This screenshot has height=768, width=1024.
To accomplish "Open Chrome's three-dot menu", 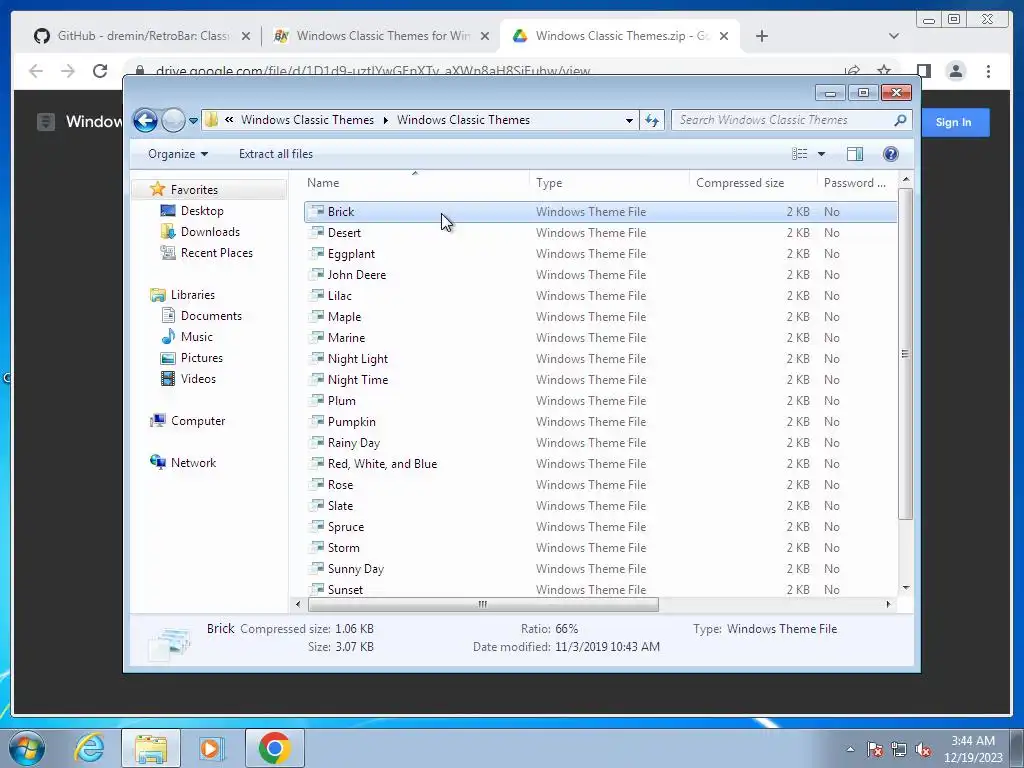I will (988, 71).
